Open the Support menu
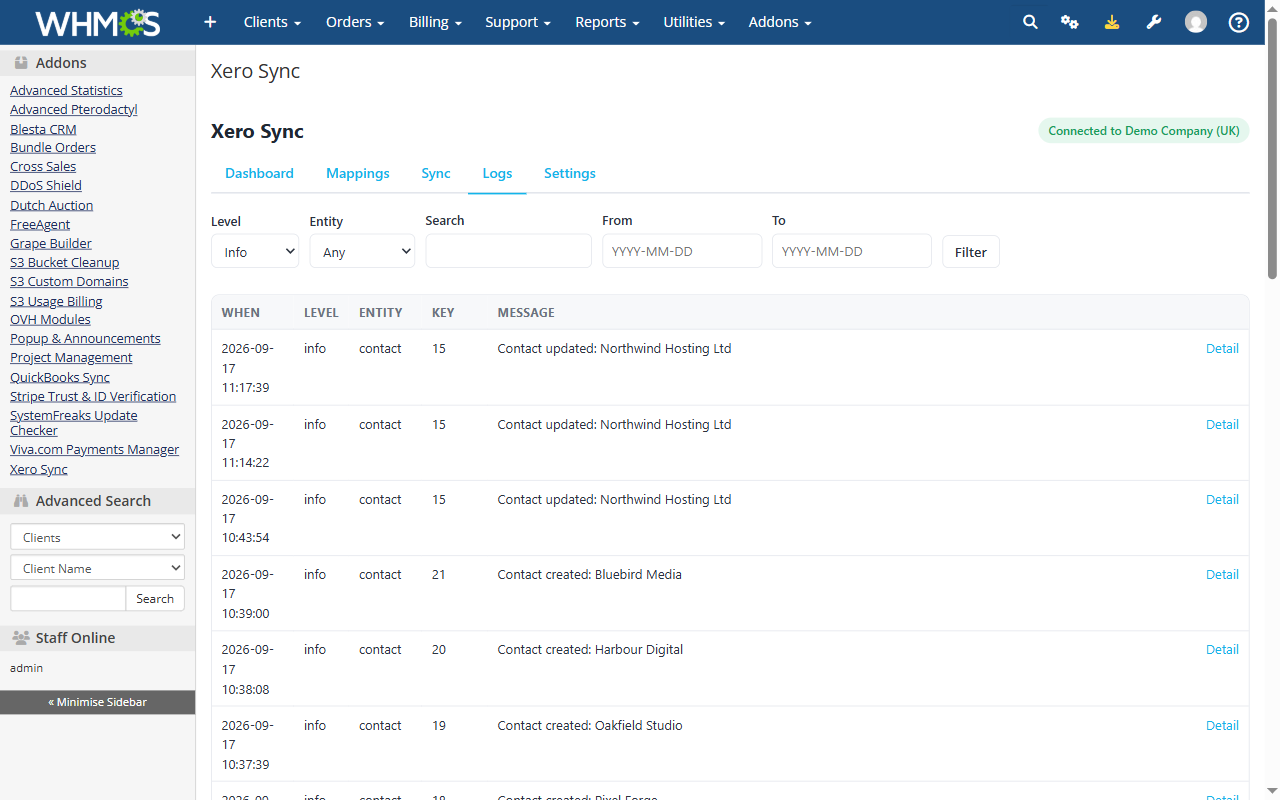Screen dimensions: 1280x800 pos(518,22)
